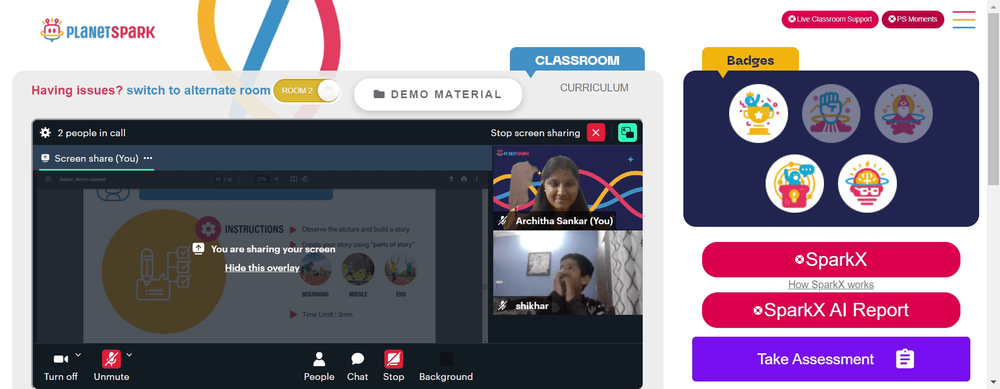This screenshot has height=389, width=1000.
Task: Switch to the CURRICULUM tab
Action: pyautogui.click(x=594, y=88)
